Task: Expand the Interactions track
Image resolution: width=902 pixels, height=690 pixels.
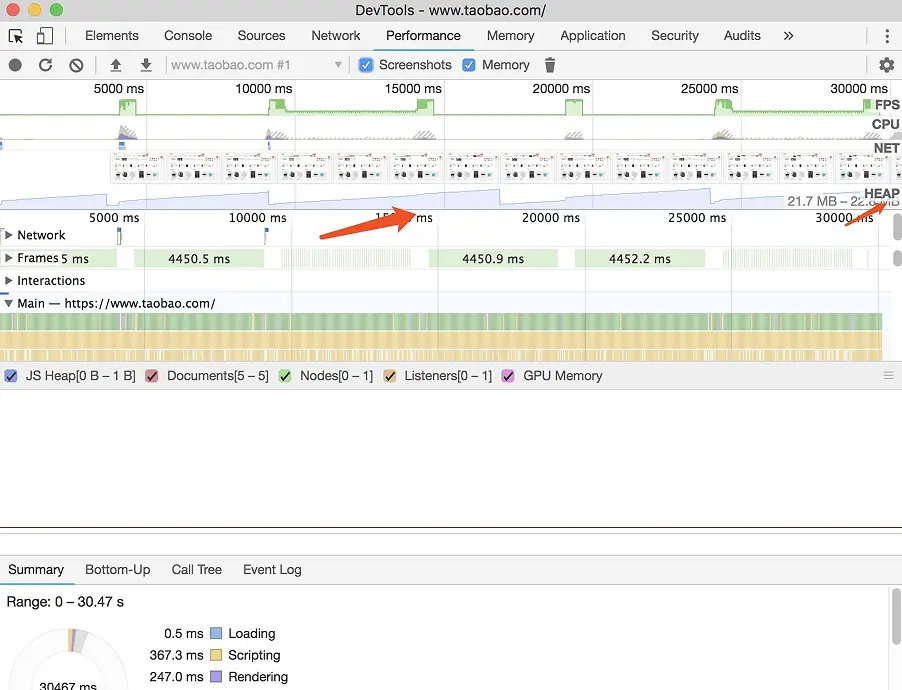Action: coord(9,281)
